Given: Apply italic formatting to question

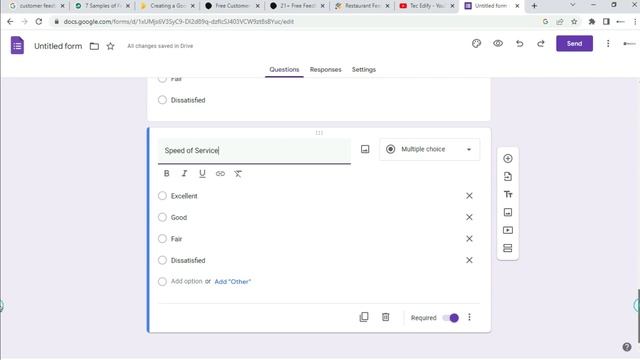Looking at the screenshot, I should pos(184,173).
